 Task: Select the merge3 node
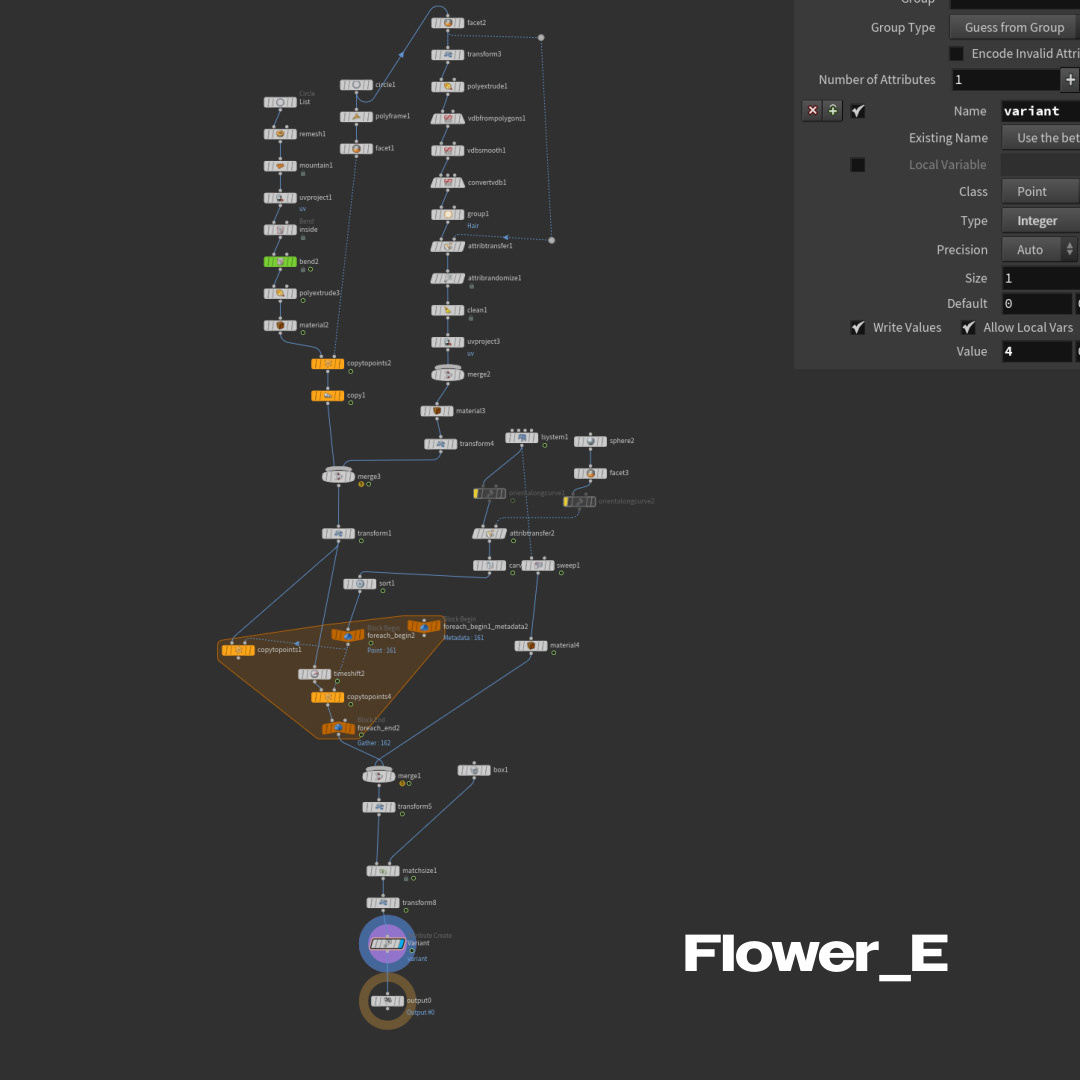coord(338,476)
